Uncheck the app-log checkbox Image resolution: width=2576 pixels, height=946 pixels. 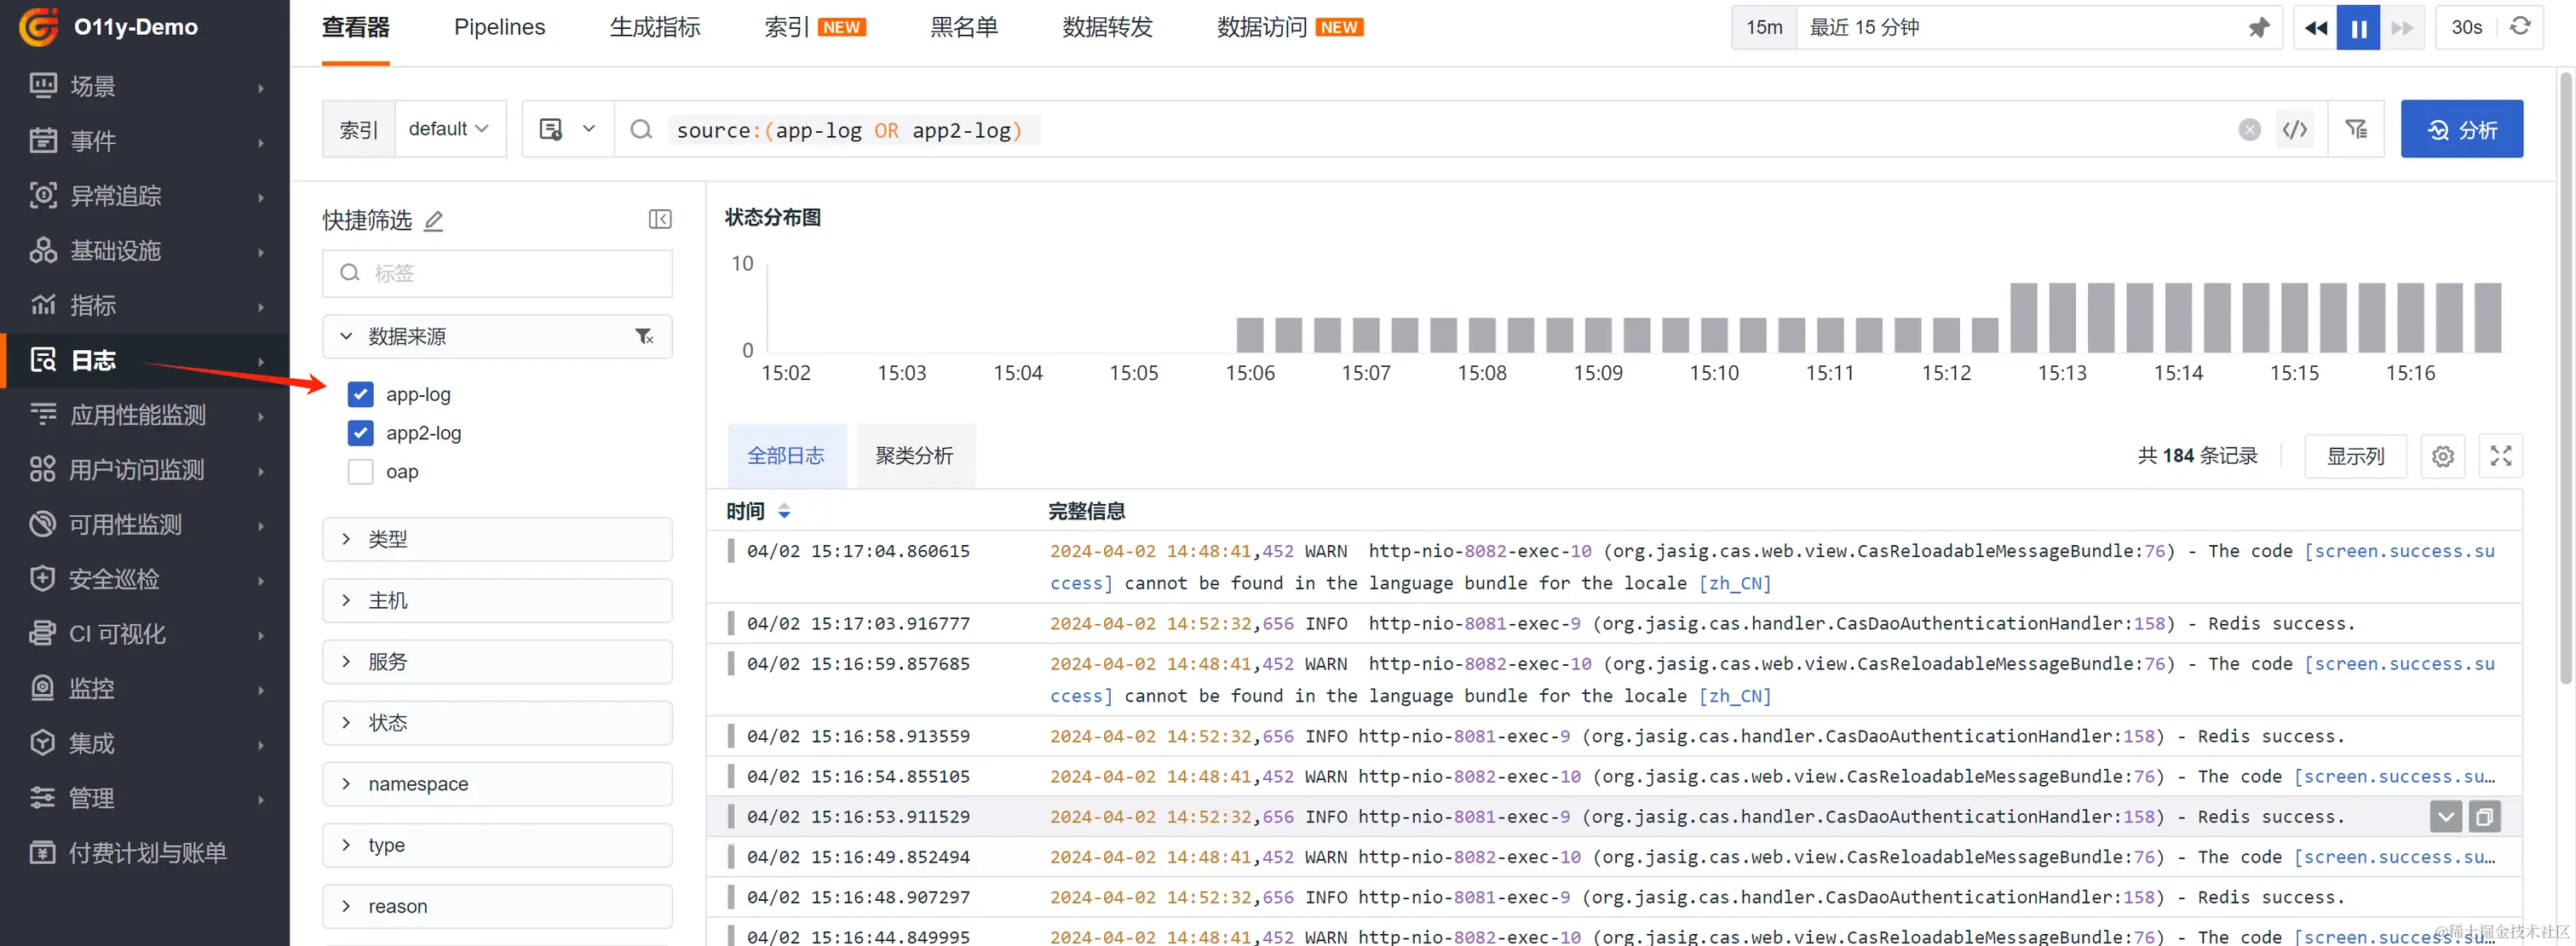pos(360,395)
